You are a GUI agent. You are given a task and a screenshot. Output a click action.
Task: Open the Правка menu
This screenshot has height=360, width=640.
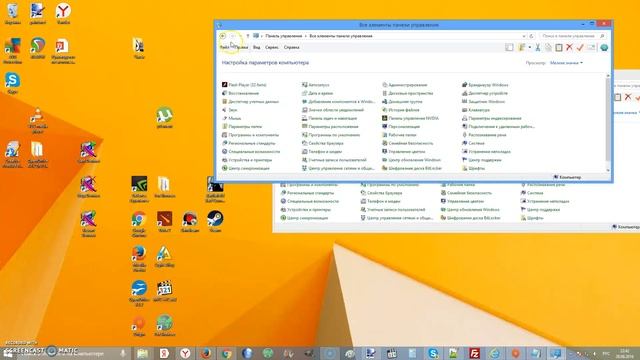pyautogui.click(x=241, y=47)
